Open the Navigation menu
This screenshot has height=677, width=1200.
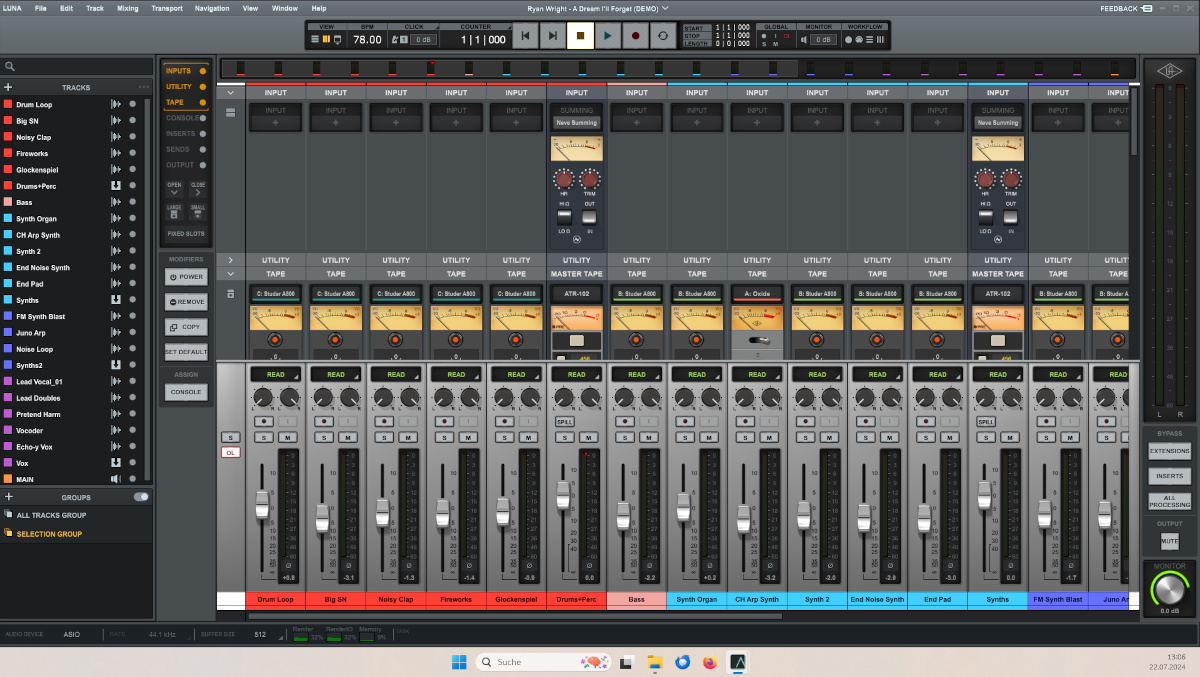click(x=212, y=8)
